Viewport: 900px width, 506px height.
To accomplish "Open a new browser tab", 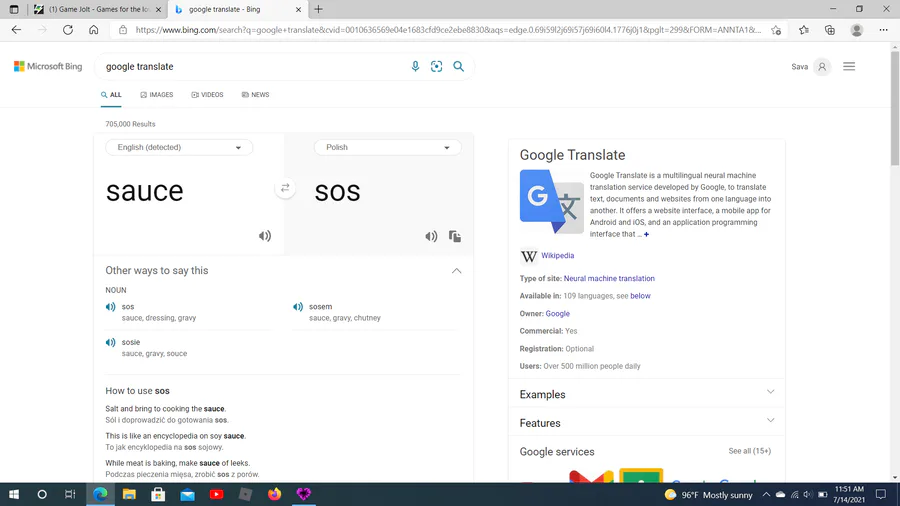I will 319,9.
